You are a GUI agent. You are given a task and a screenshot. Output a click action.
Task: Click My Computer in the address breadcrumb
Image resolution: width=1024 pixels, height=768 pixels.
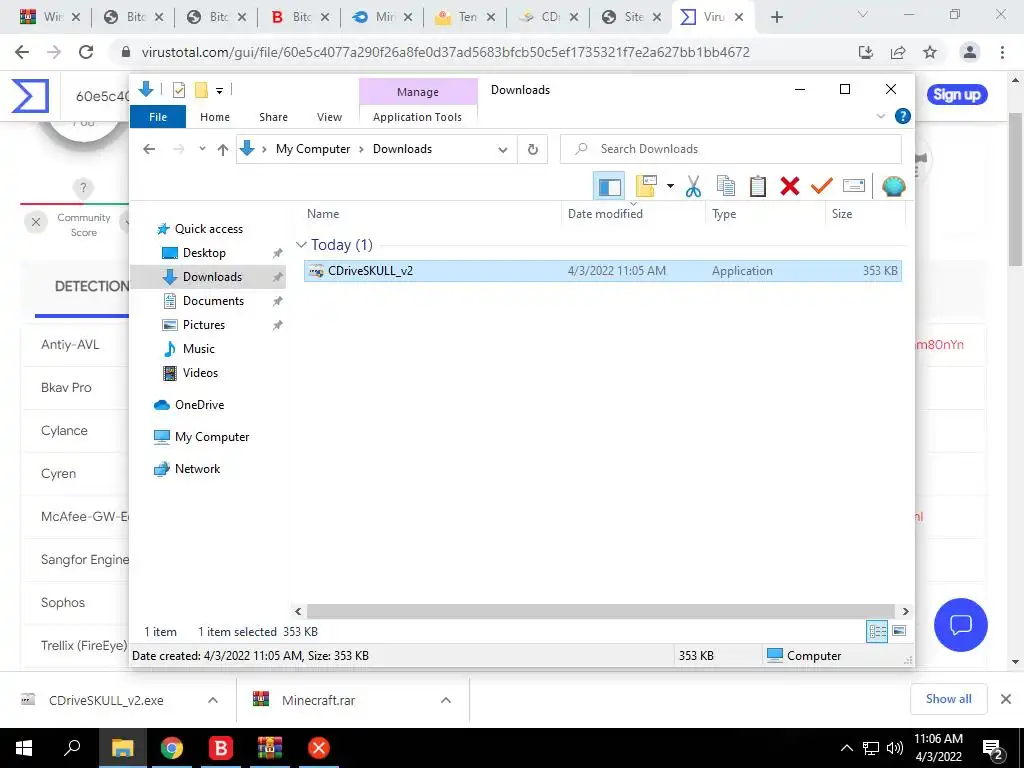[x=313, y=149]
